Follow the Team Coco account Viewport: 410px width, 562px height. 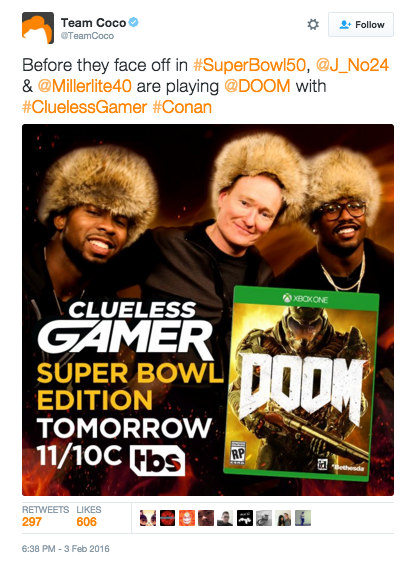[x=361, y=24]
